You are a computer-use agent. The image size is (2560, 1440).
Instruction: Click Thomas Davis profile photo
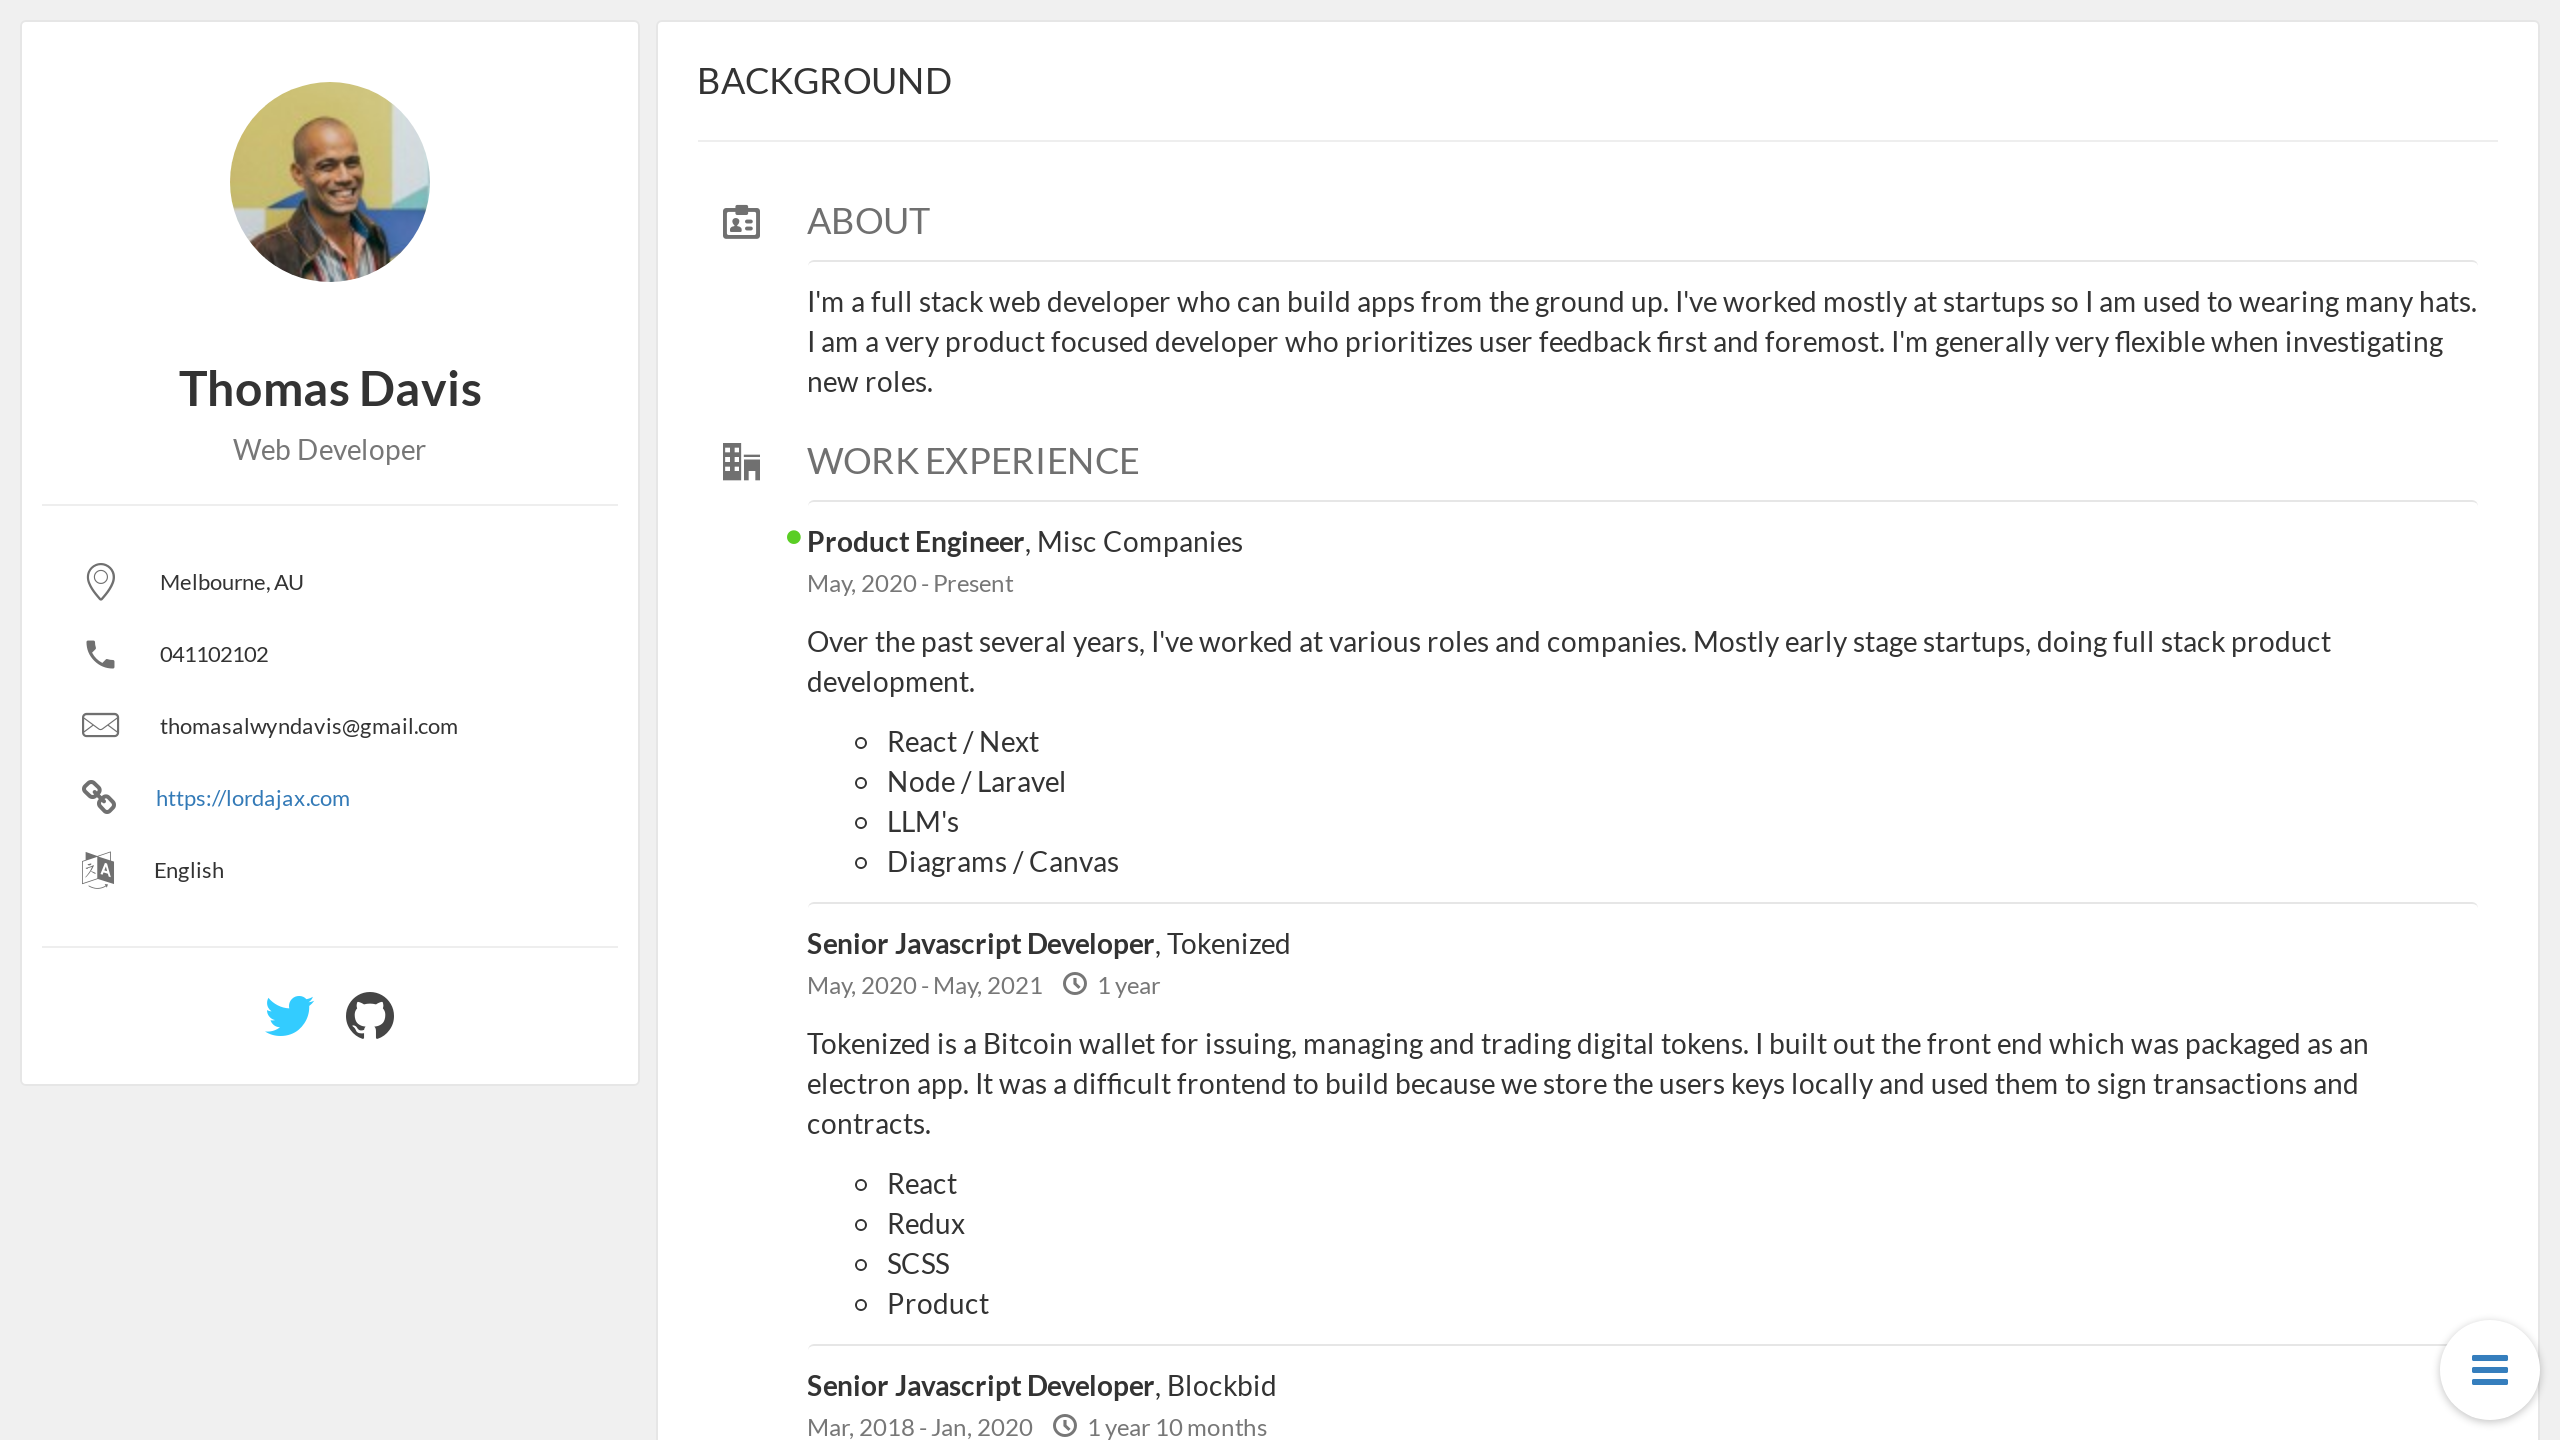click(x=330, y=182)
